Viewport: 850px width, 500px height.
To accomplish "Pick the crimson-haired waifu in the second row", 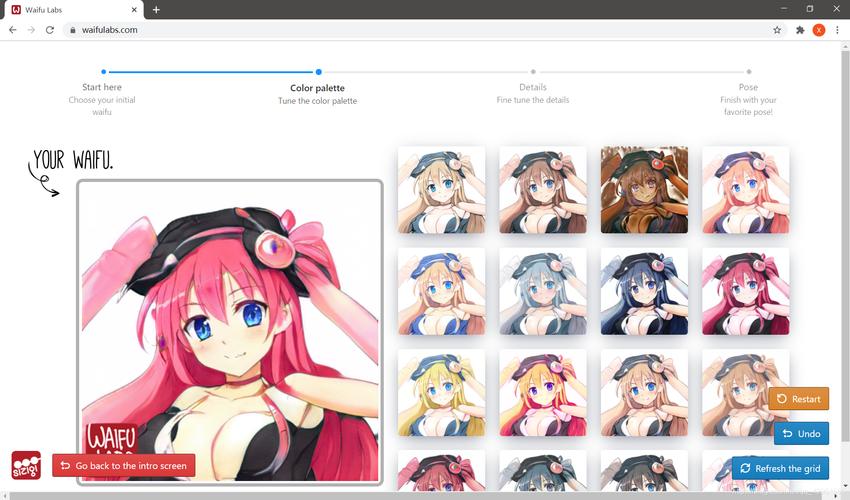I will [745, 291].
